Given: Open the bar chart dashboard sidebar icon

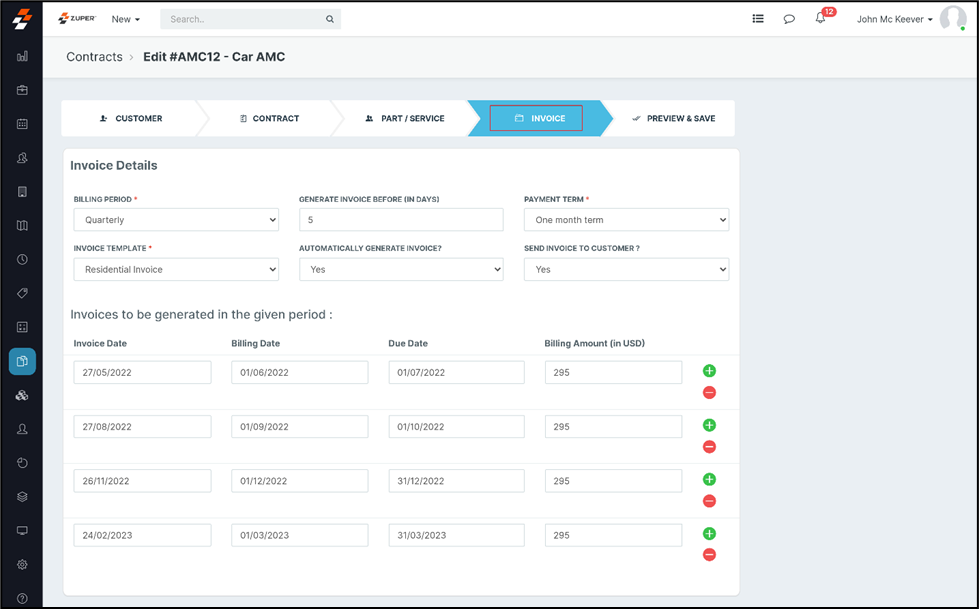Looking at the screenshot, I should coord(22,57).
